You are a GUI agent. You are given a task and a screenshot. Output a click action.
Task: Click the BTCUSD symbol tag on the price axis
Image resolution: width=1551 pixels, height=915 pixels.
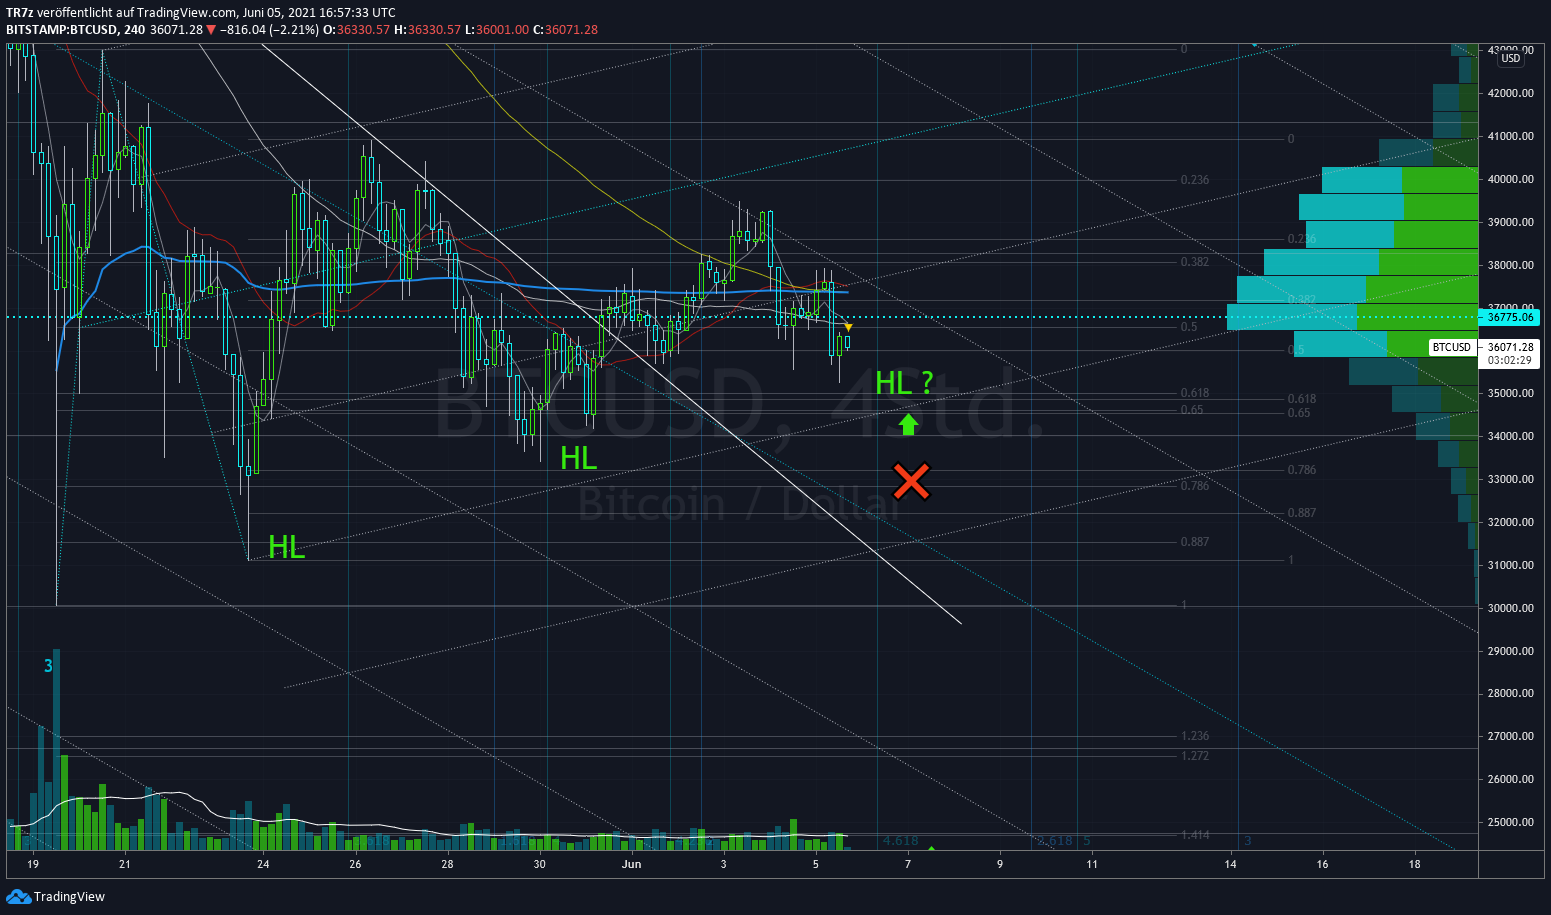[x=1451, y=347]
